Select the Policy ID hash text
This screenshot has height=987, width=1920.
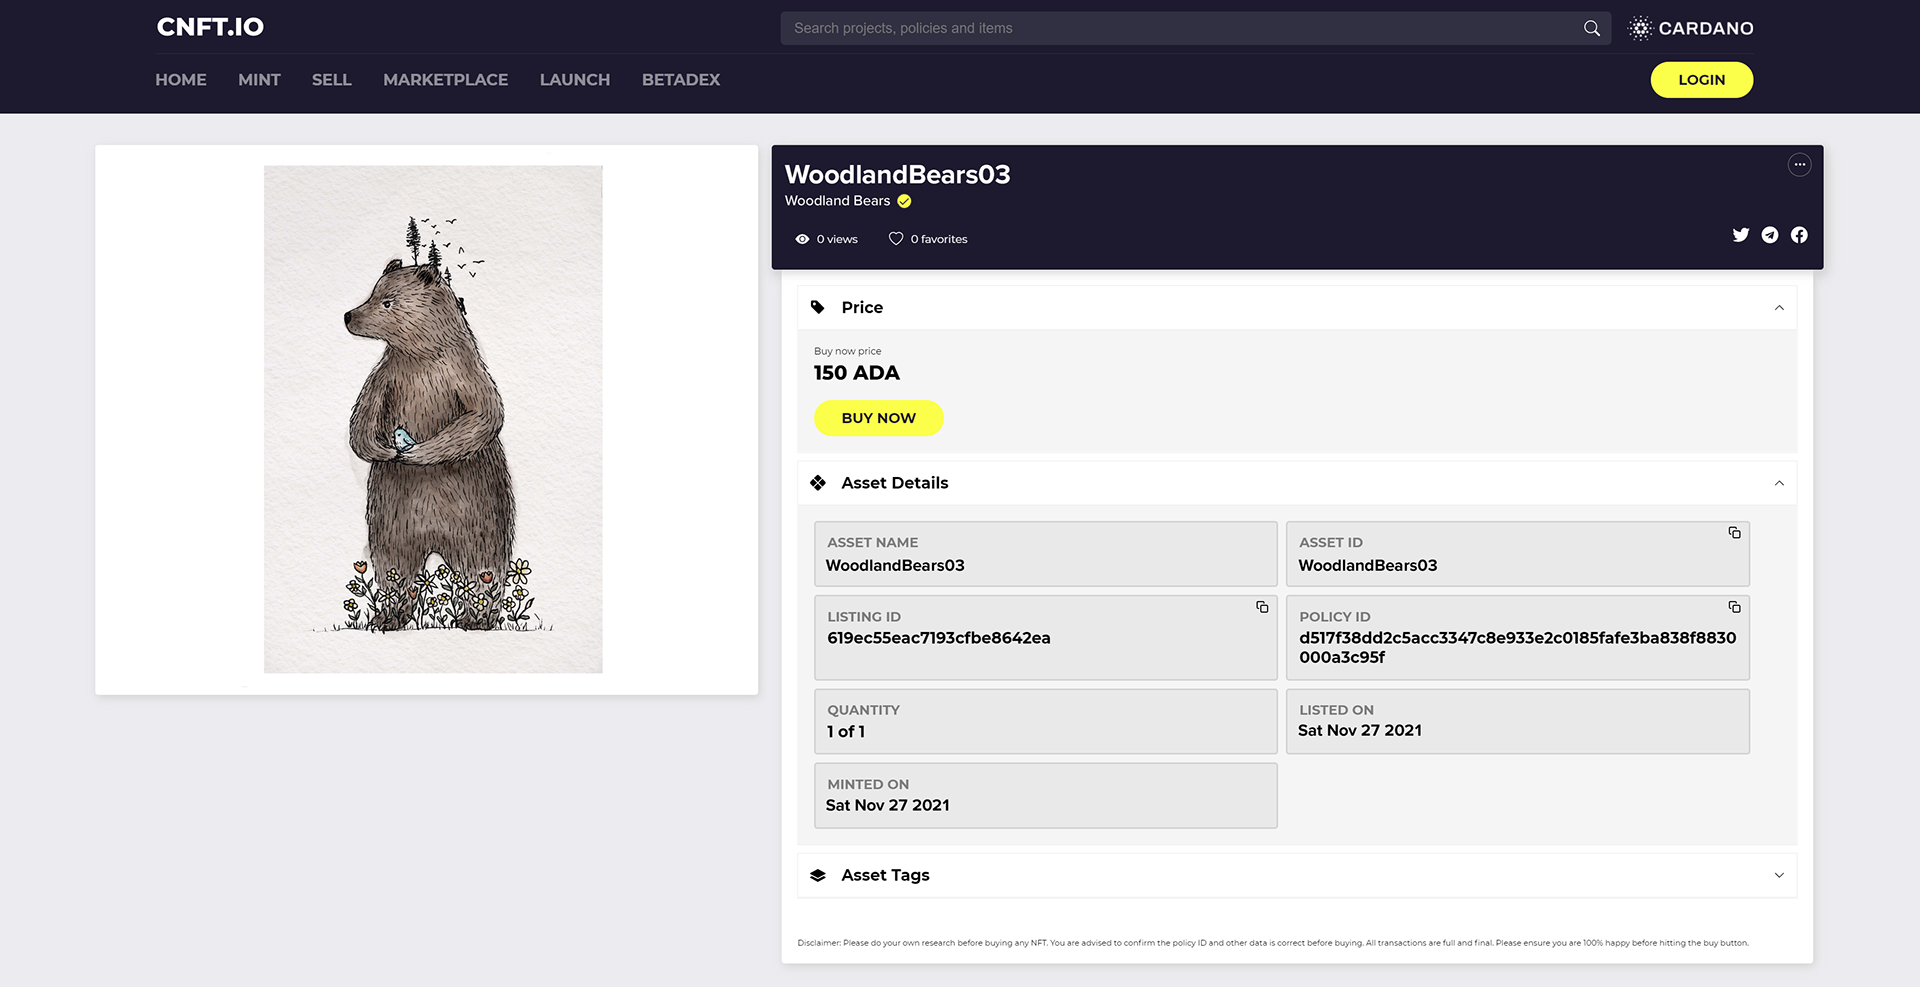coord(1517,647)
